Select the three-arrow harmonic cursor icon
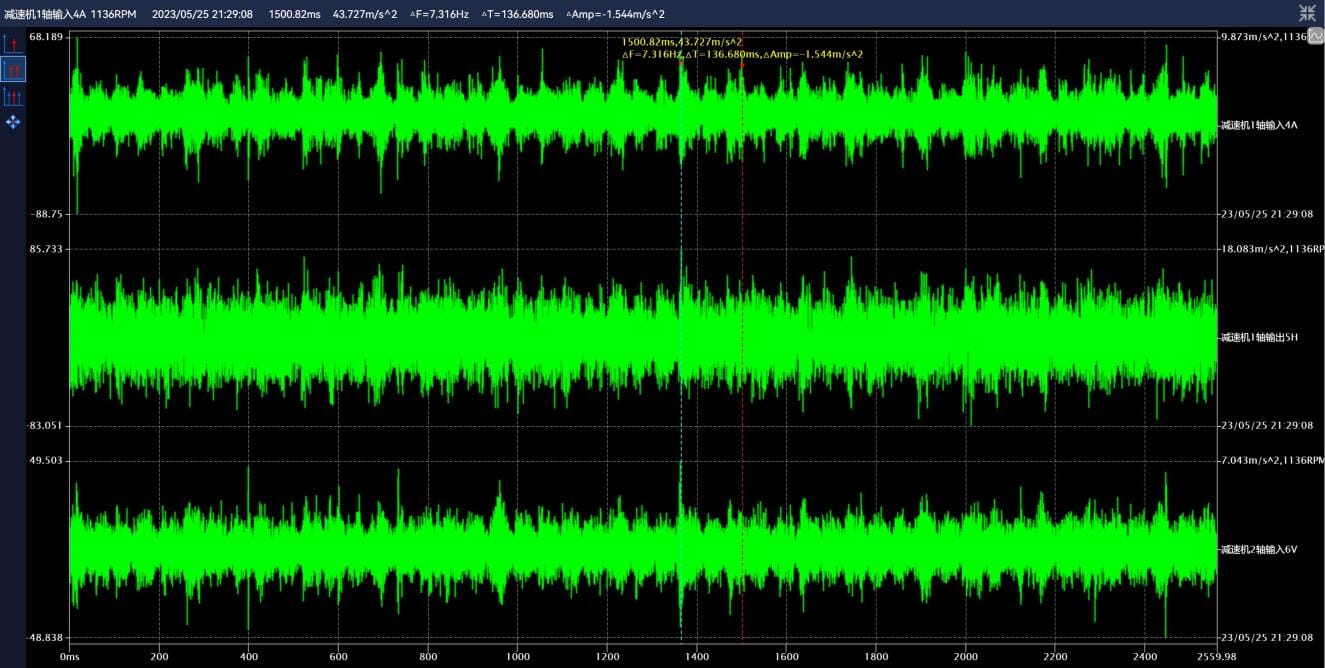1325x668 pixels. (12, 96)
